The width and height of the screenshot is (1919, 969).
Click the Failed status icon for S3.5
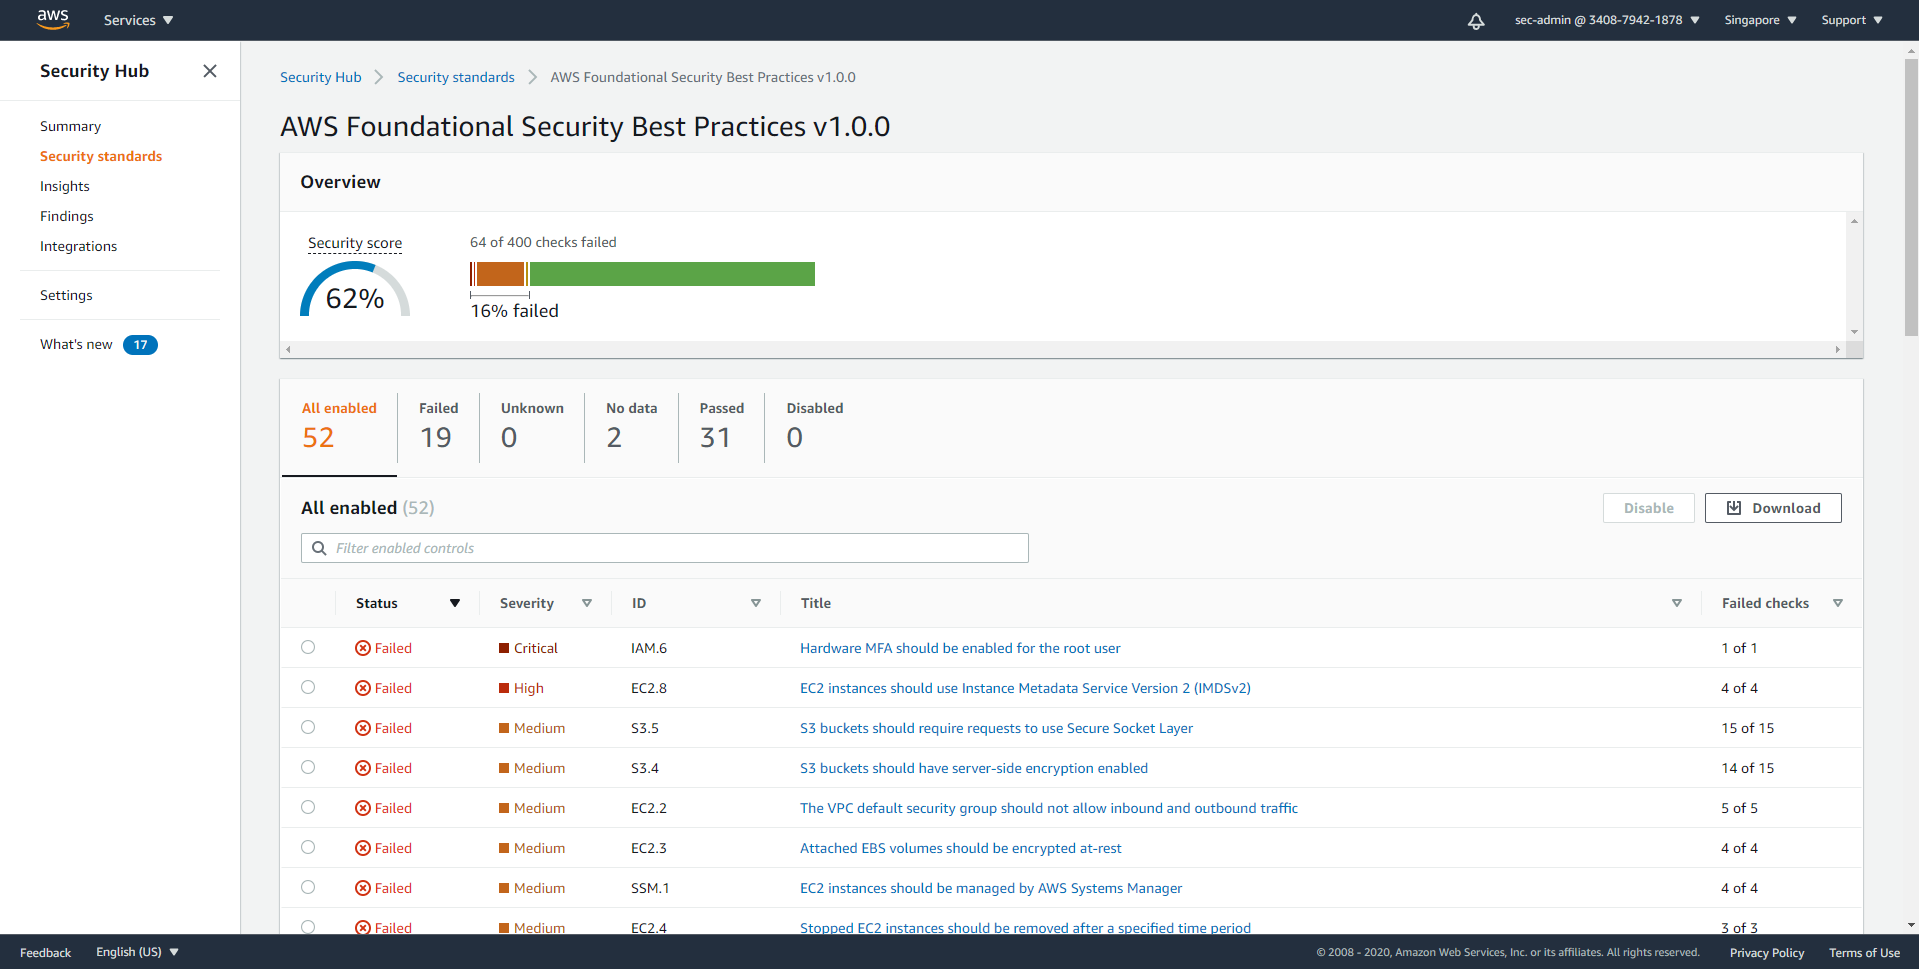tap(363, 728)
